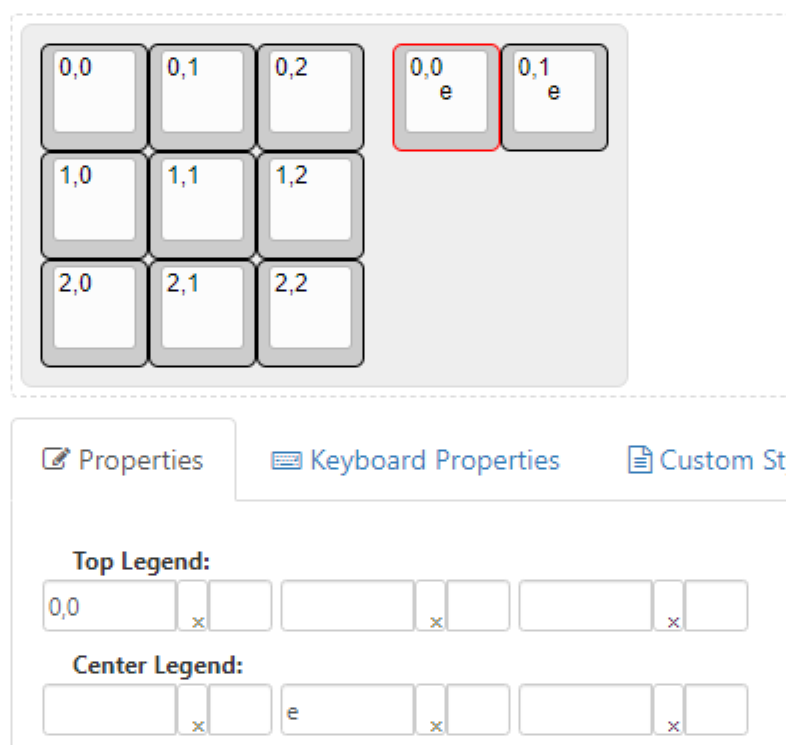Click the center legend field showing e

tap(347, 709)
